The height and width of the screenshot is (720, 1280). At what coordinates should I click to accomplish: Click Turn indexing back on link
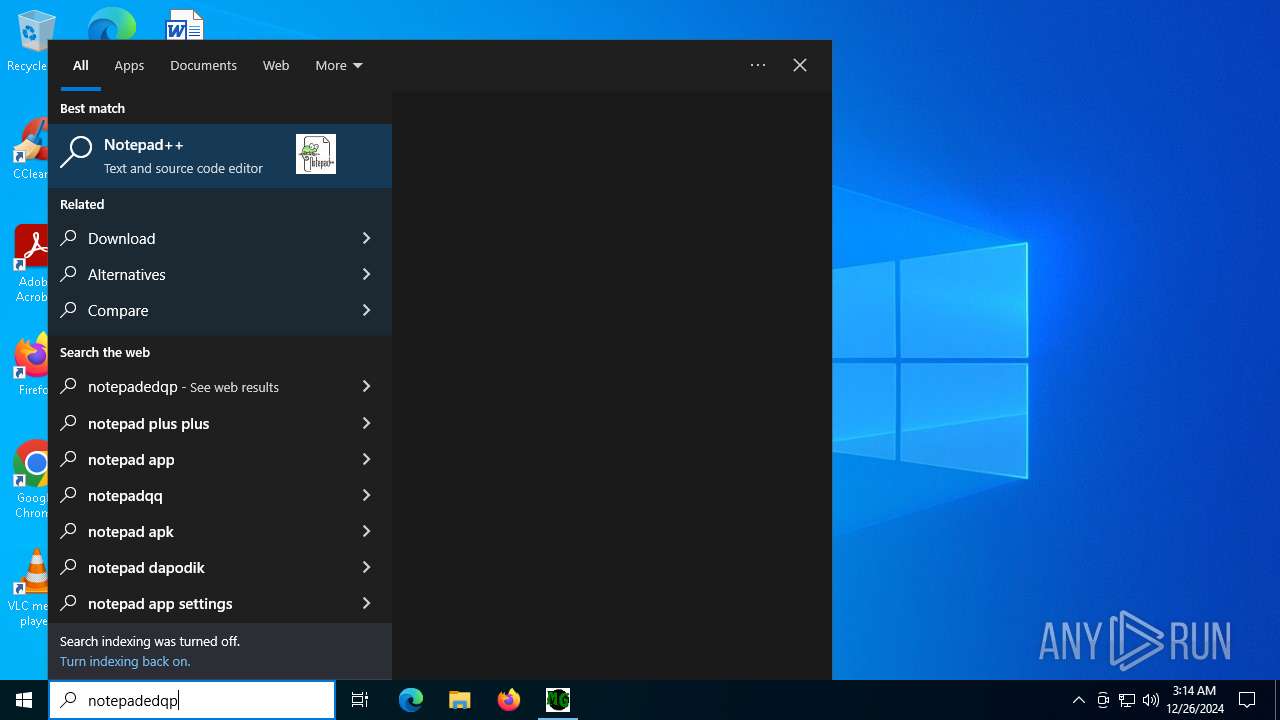pos(125,661)
